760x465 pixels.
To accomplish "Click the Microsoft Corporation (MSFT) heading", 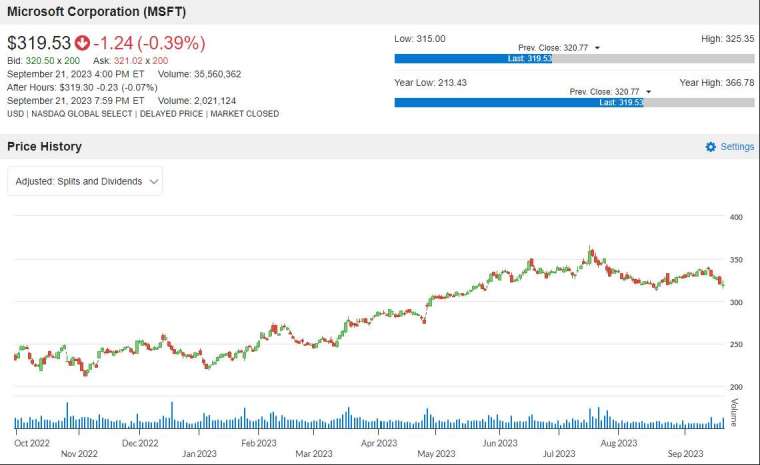I will (x=96, y=12).
